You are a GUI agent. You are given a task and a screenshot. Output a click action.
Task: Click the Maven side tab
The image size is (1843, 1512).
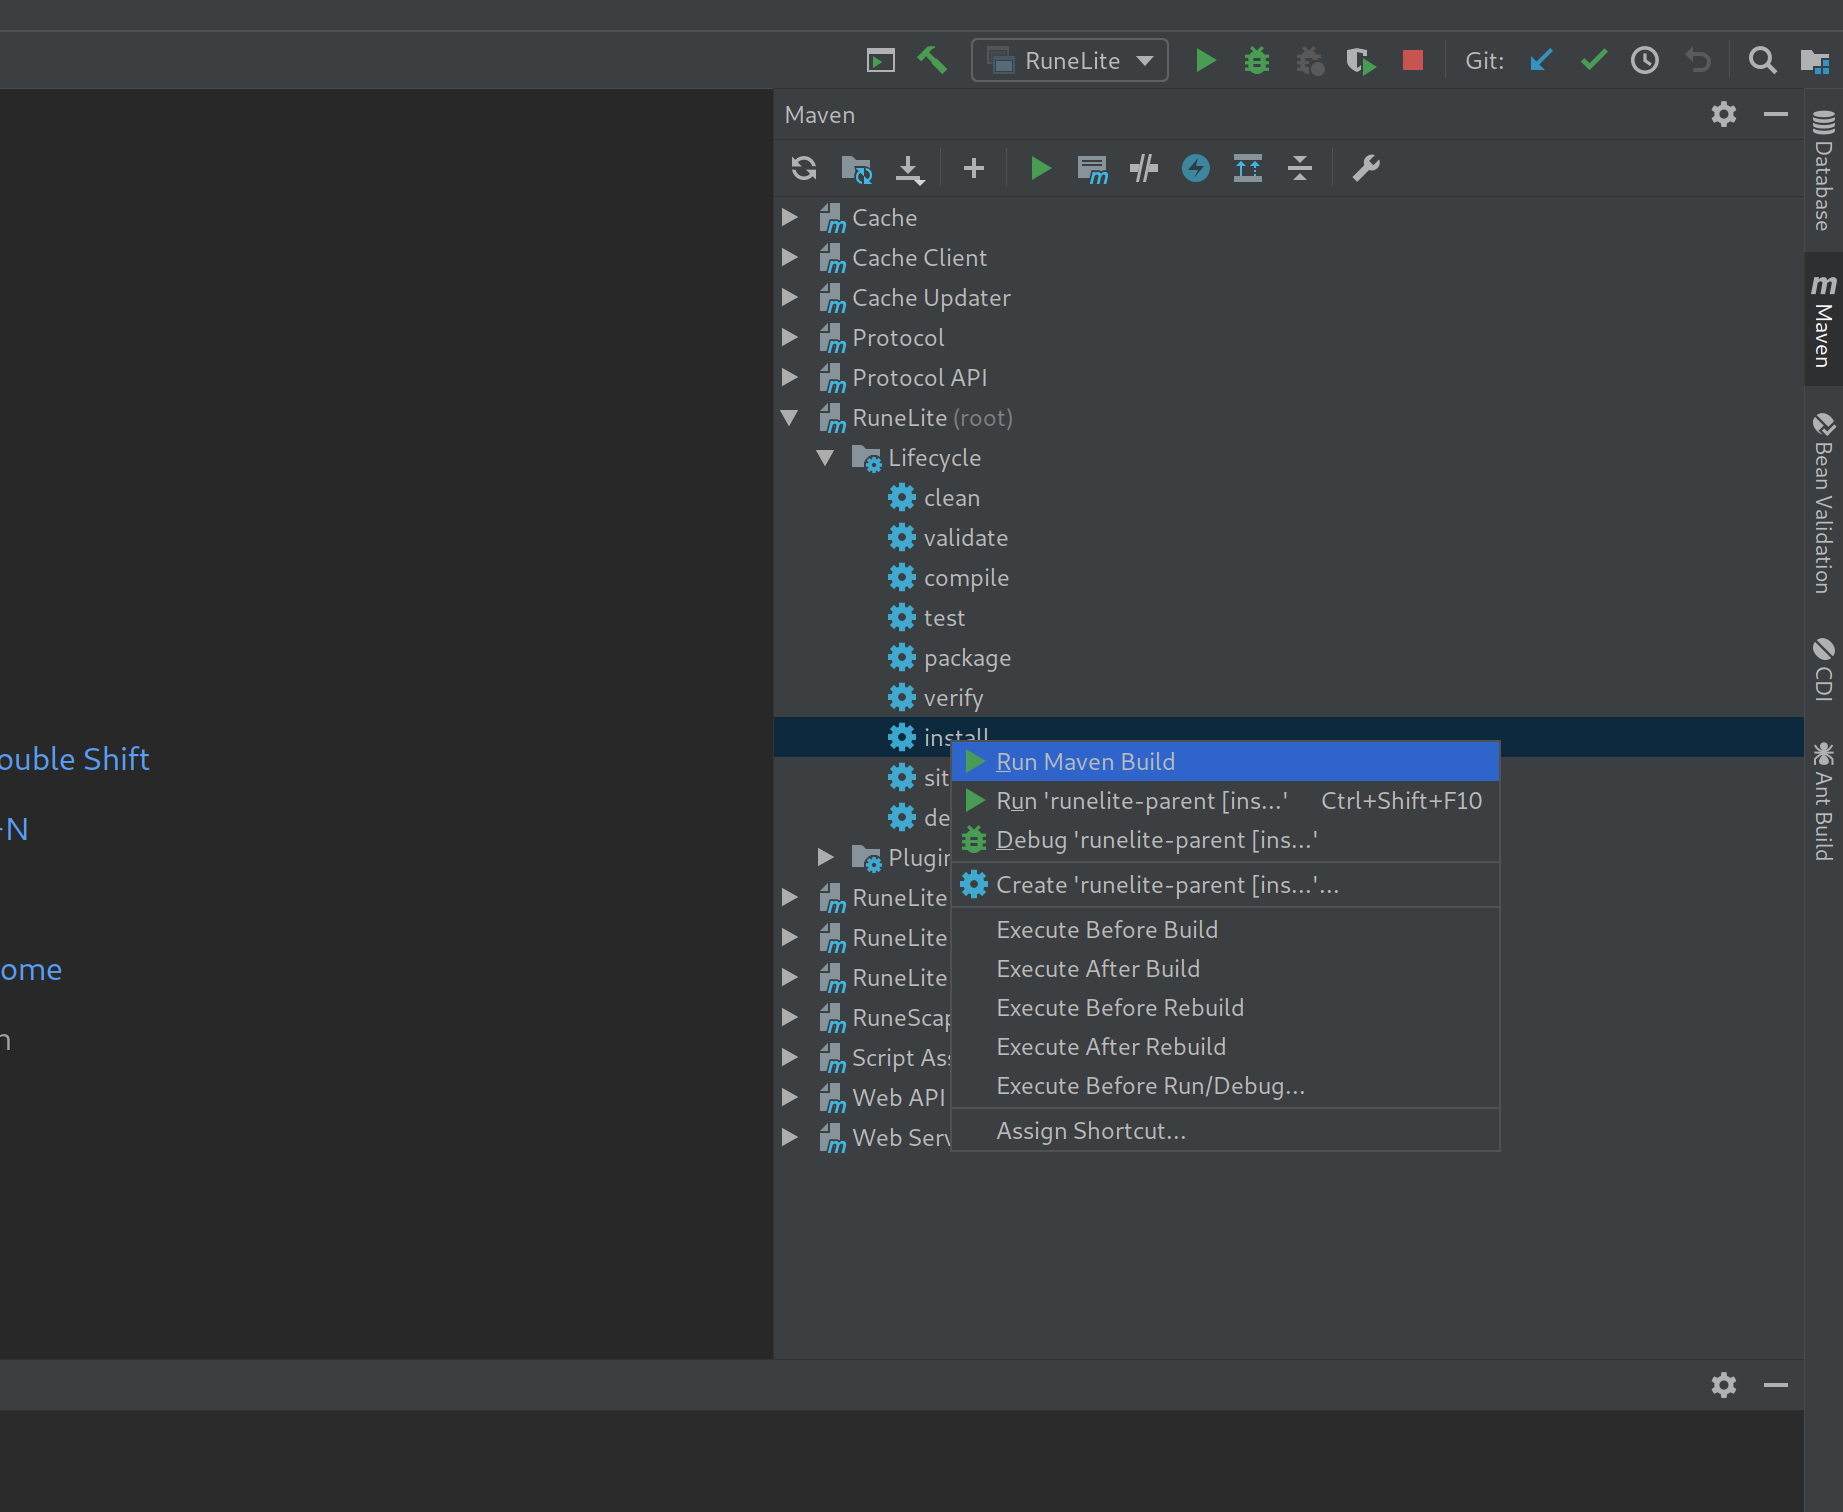[x=1824, y=320]
